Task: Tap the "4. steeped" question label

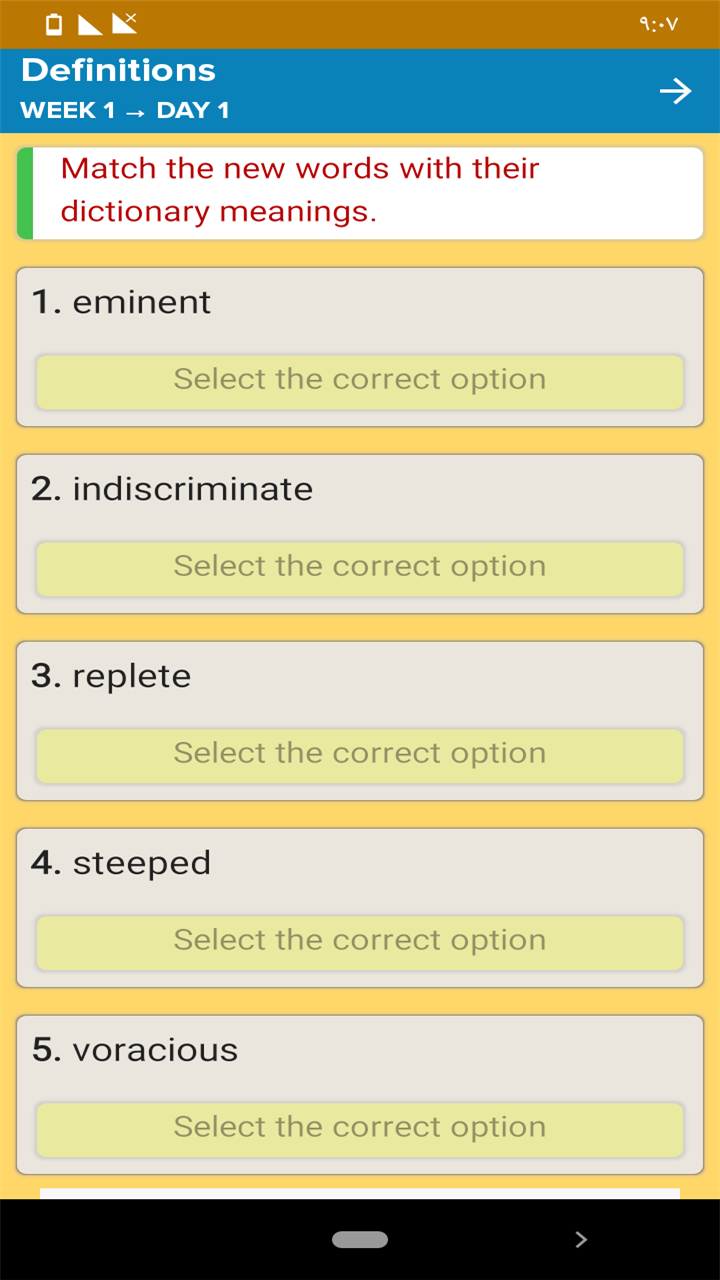Action: coord(121,863)
